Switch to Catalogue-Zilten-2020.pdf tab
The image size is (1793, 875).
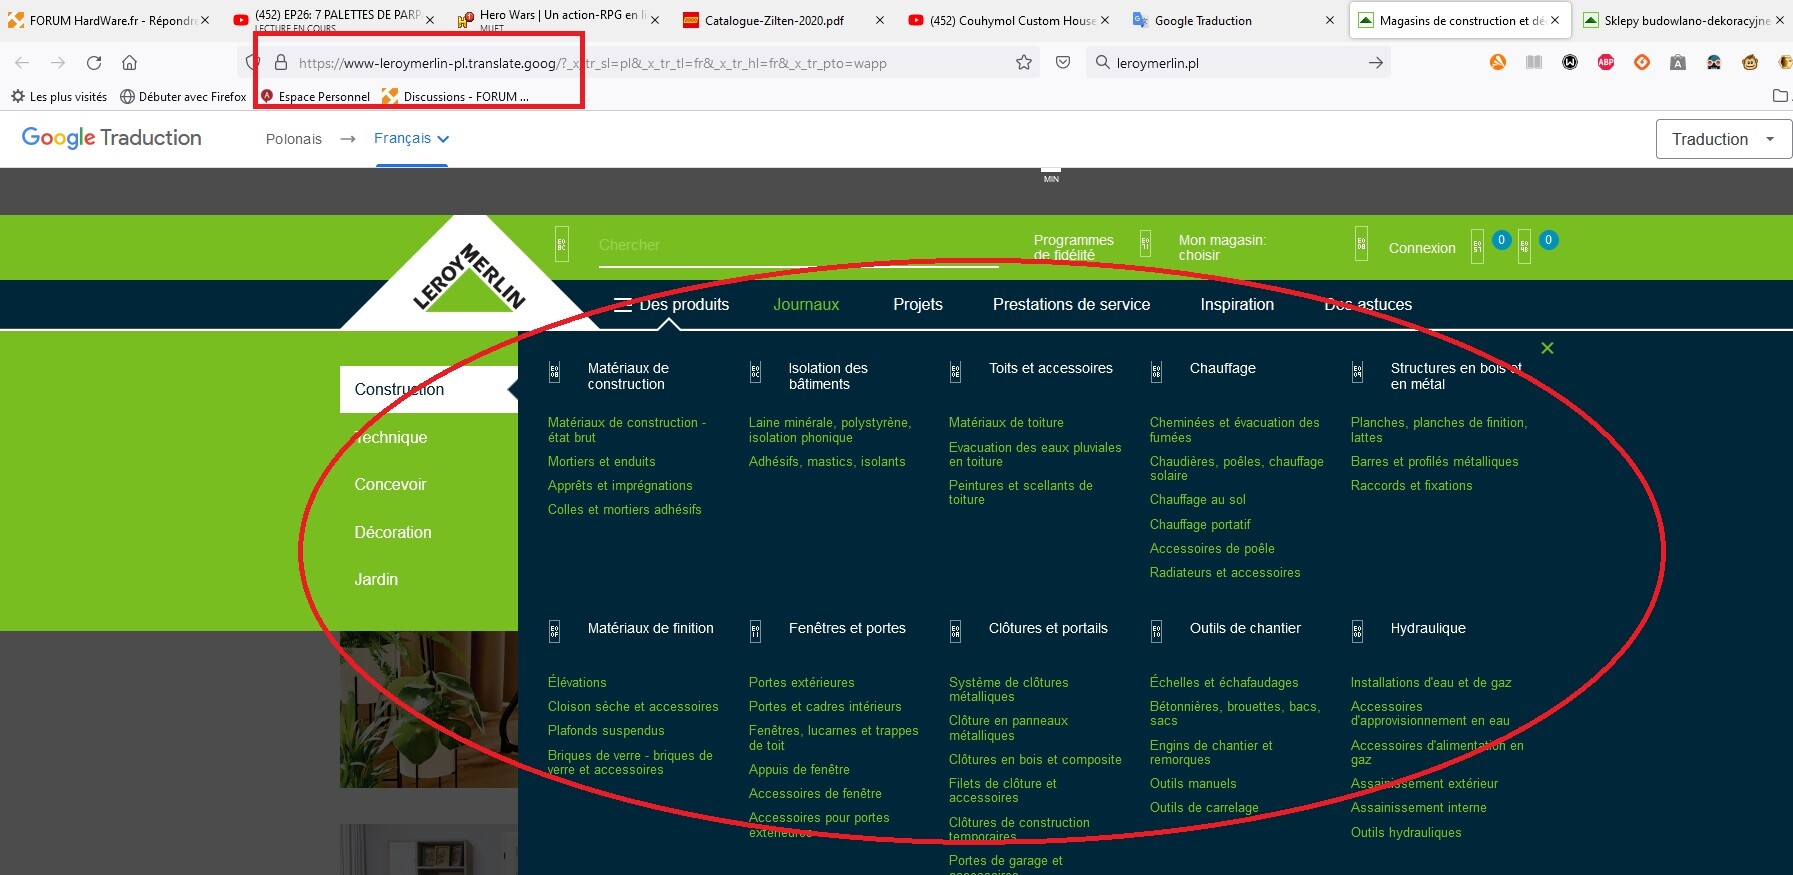(773, 20)
